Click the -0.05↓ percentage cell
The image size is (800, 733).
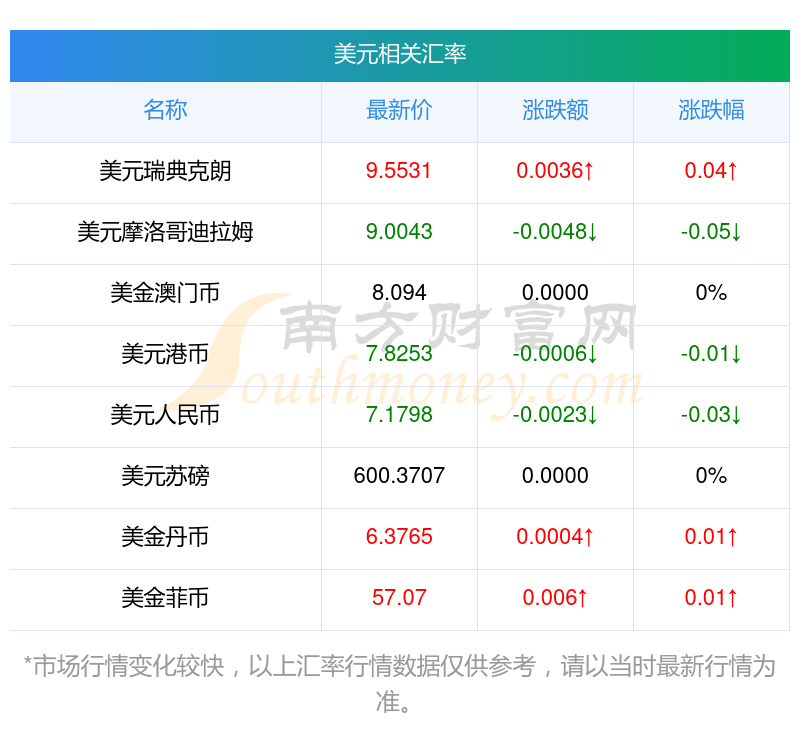(x=711, y=232)
